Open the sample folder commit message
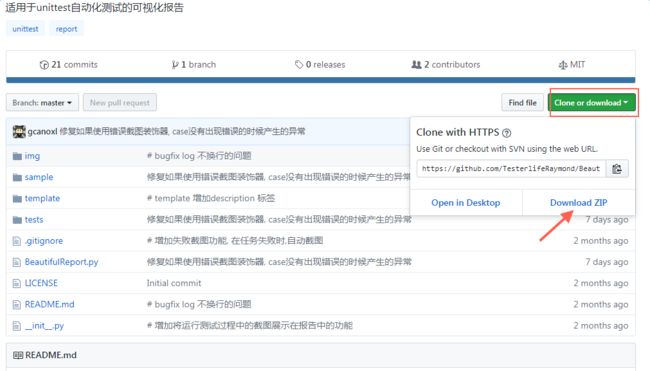650x371 pixels. coord(279,177)
